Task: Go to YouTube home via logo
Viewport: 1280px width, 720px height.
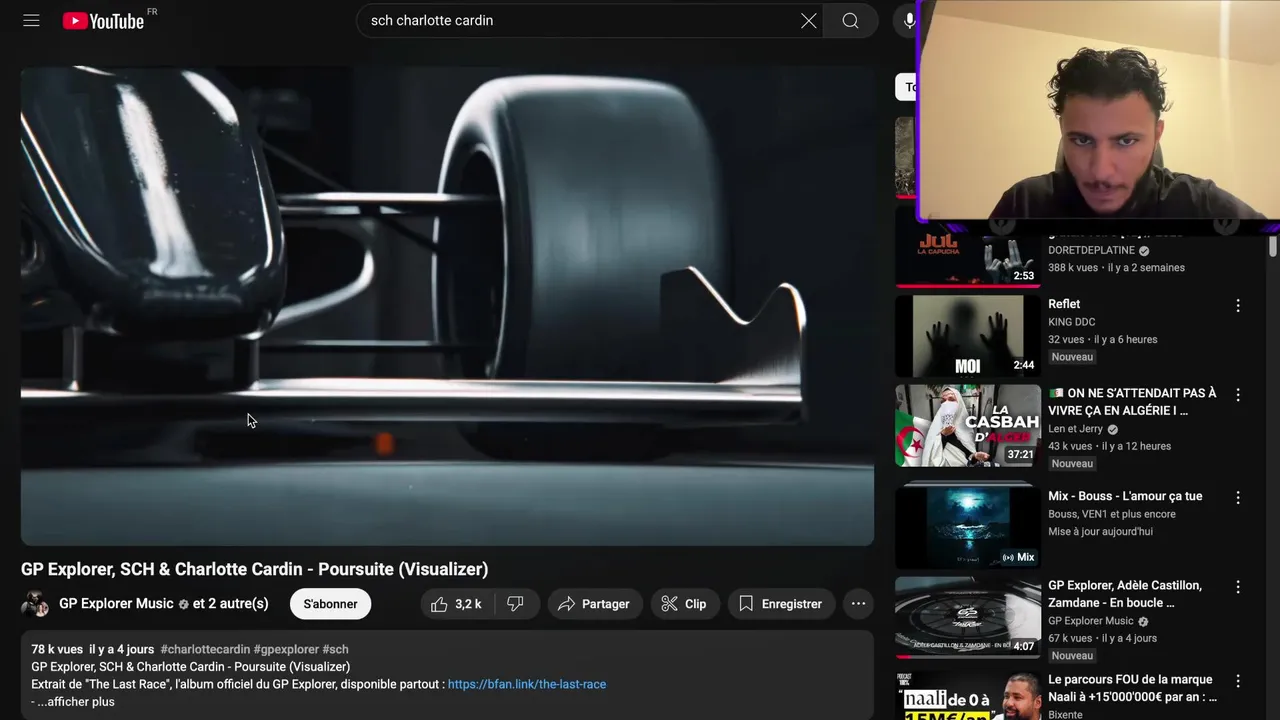Action: click(x=104, y=20)
